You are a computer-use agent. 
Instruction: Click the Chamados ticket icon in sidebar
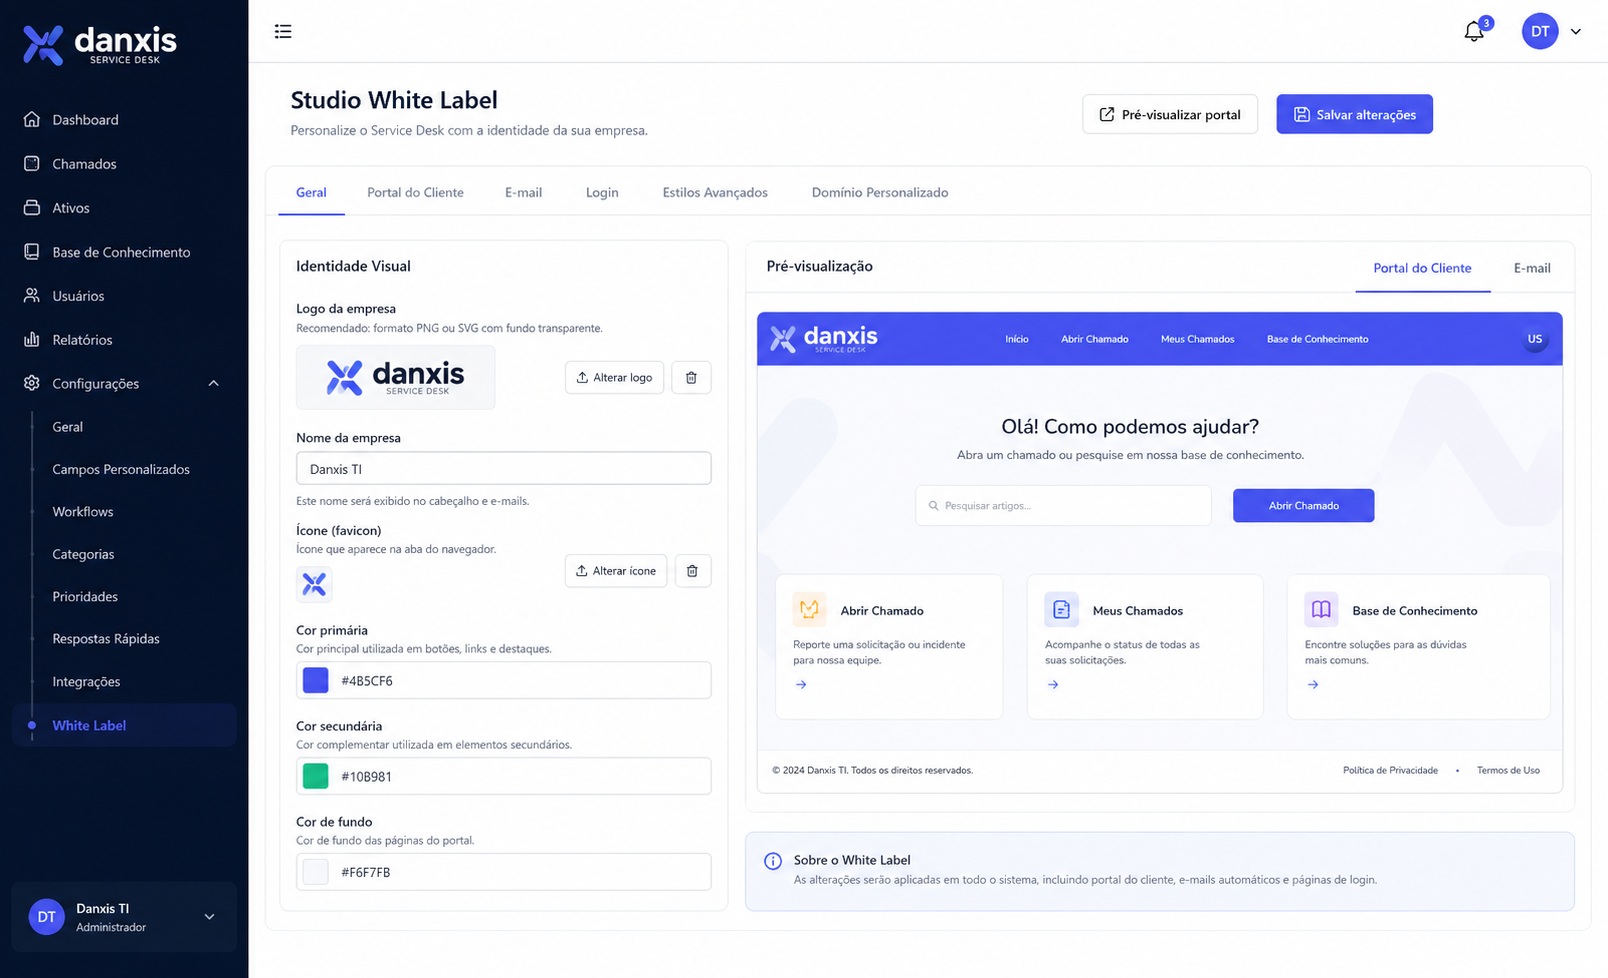(x=32, y=163)
